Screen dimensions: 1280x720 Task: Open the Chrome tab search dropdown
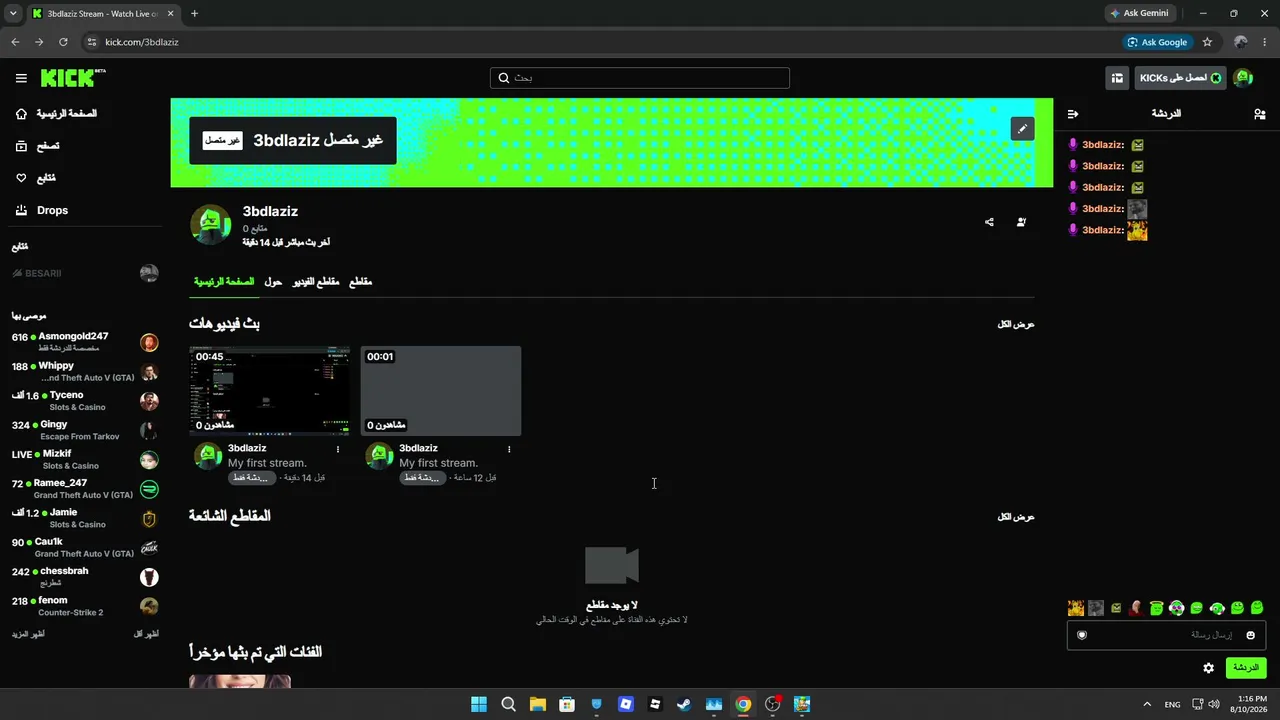pos(13,13)
